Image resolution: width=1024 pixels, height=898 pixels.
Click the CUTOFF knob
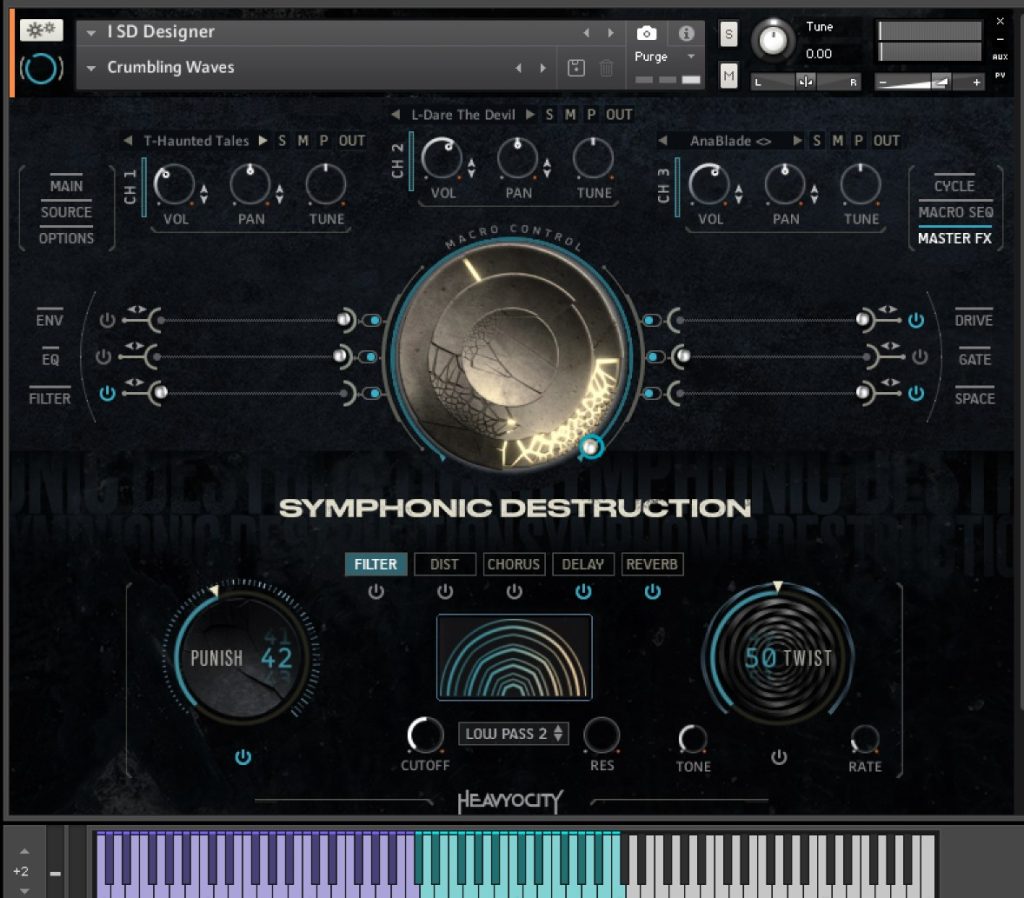pyautogui.click(x=425, y=736)
